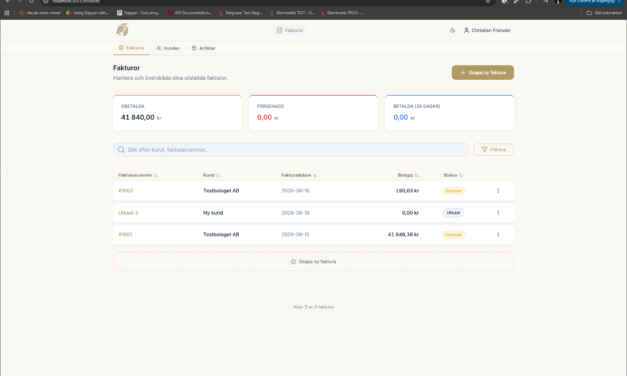The image size is (627, 376).
Task: Open the more options menu for Utkast 3
Action: coord(498,213)
